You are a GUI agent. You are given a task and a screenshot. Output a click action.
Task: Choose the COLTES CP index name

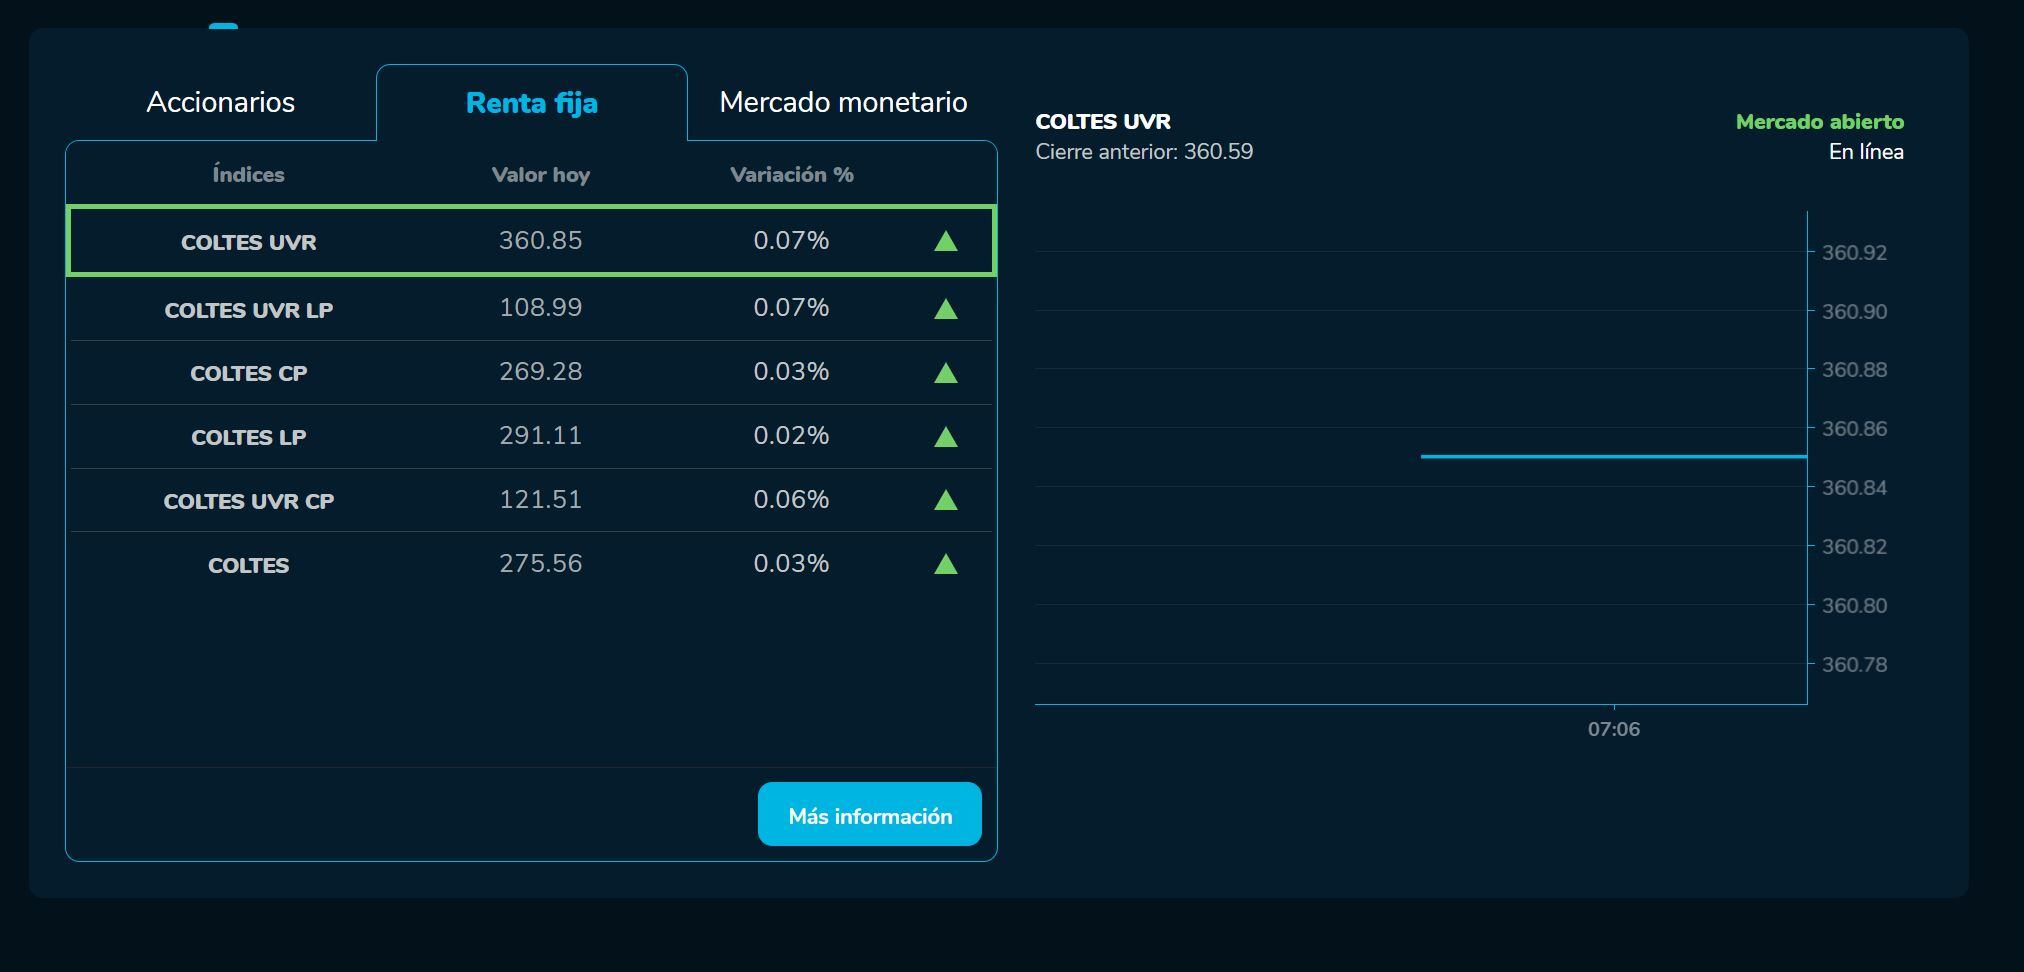249,373
